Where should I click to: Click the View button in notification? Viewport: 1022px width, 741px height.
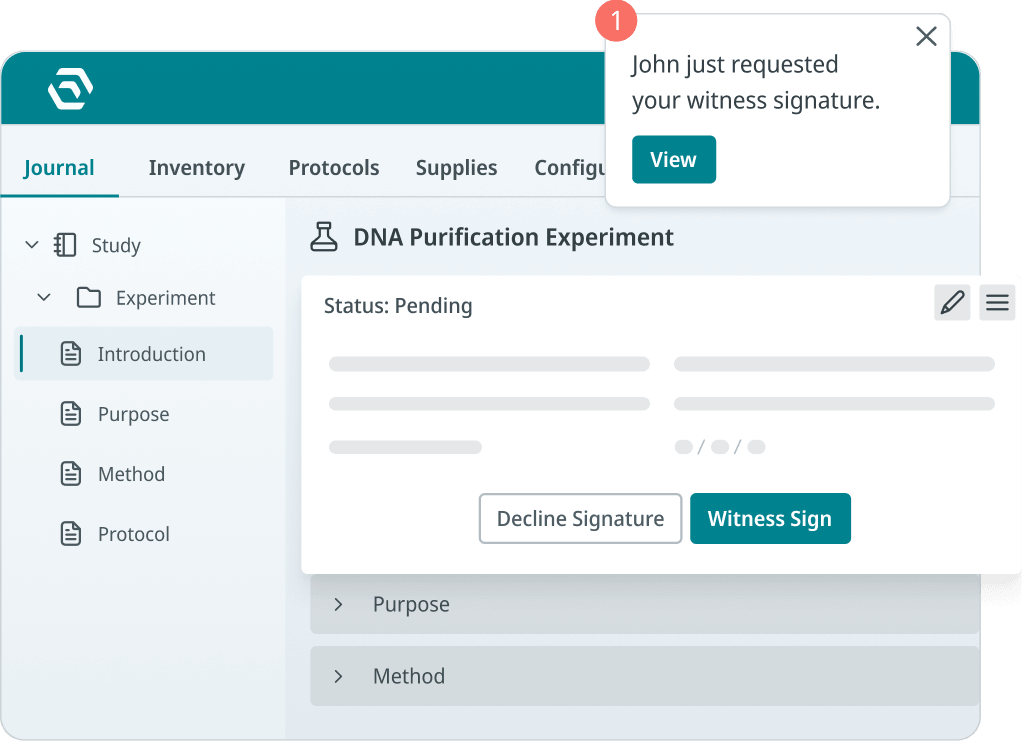tap(674, 160)
